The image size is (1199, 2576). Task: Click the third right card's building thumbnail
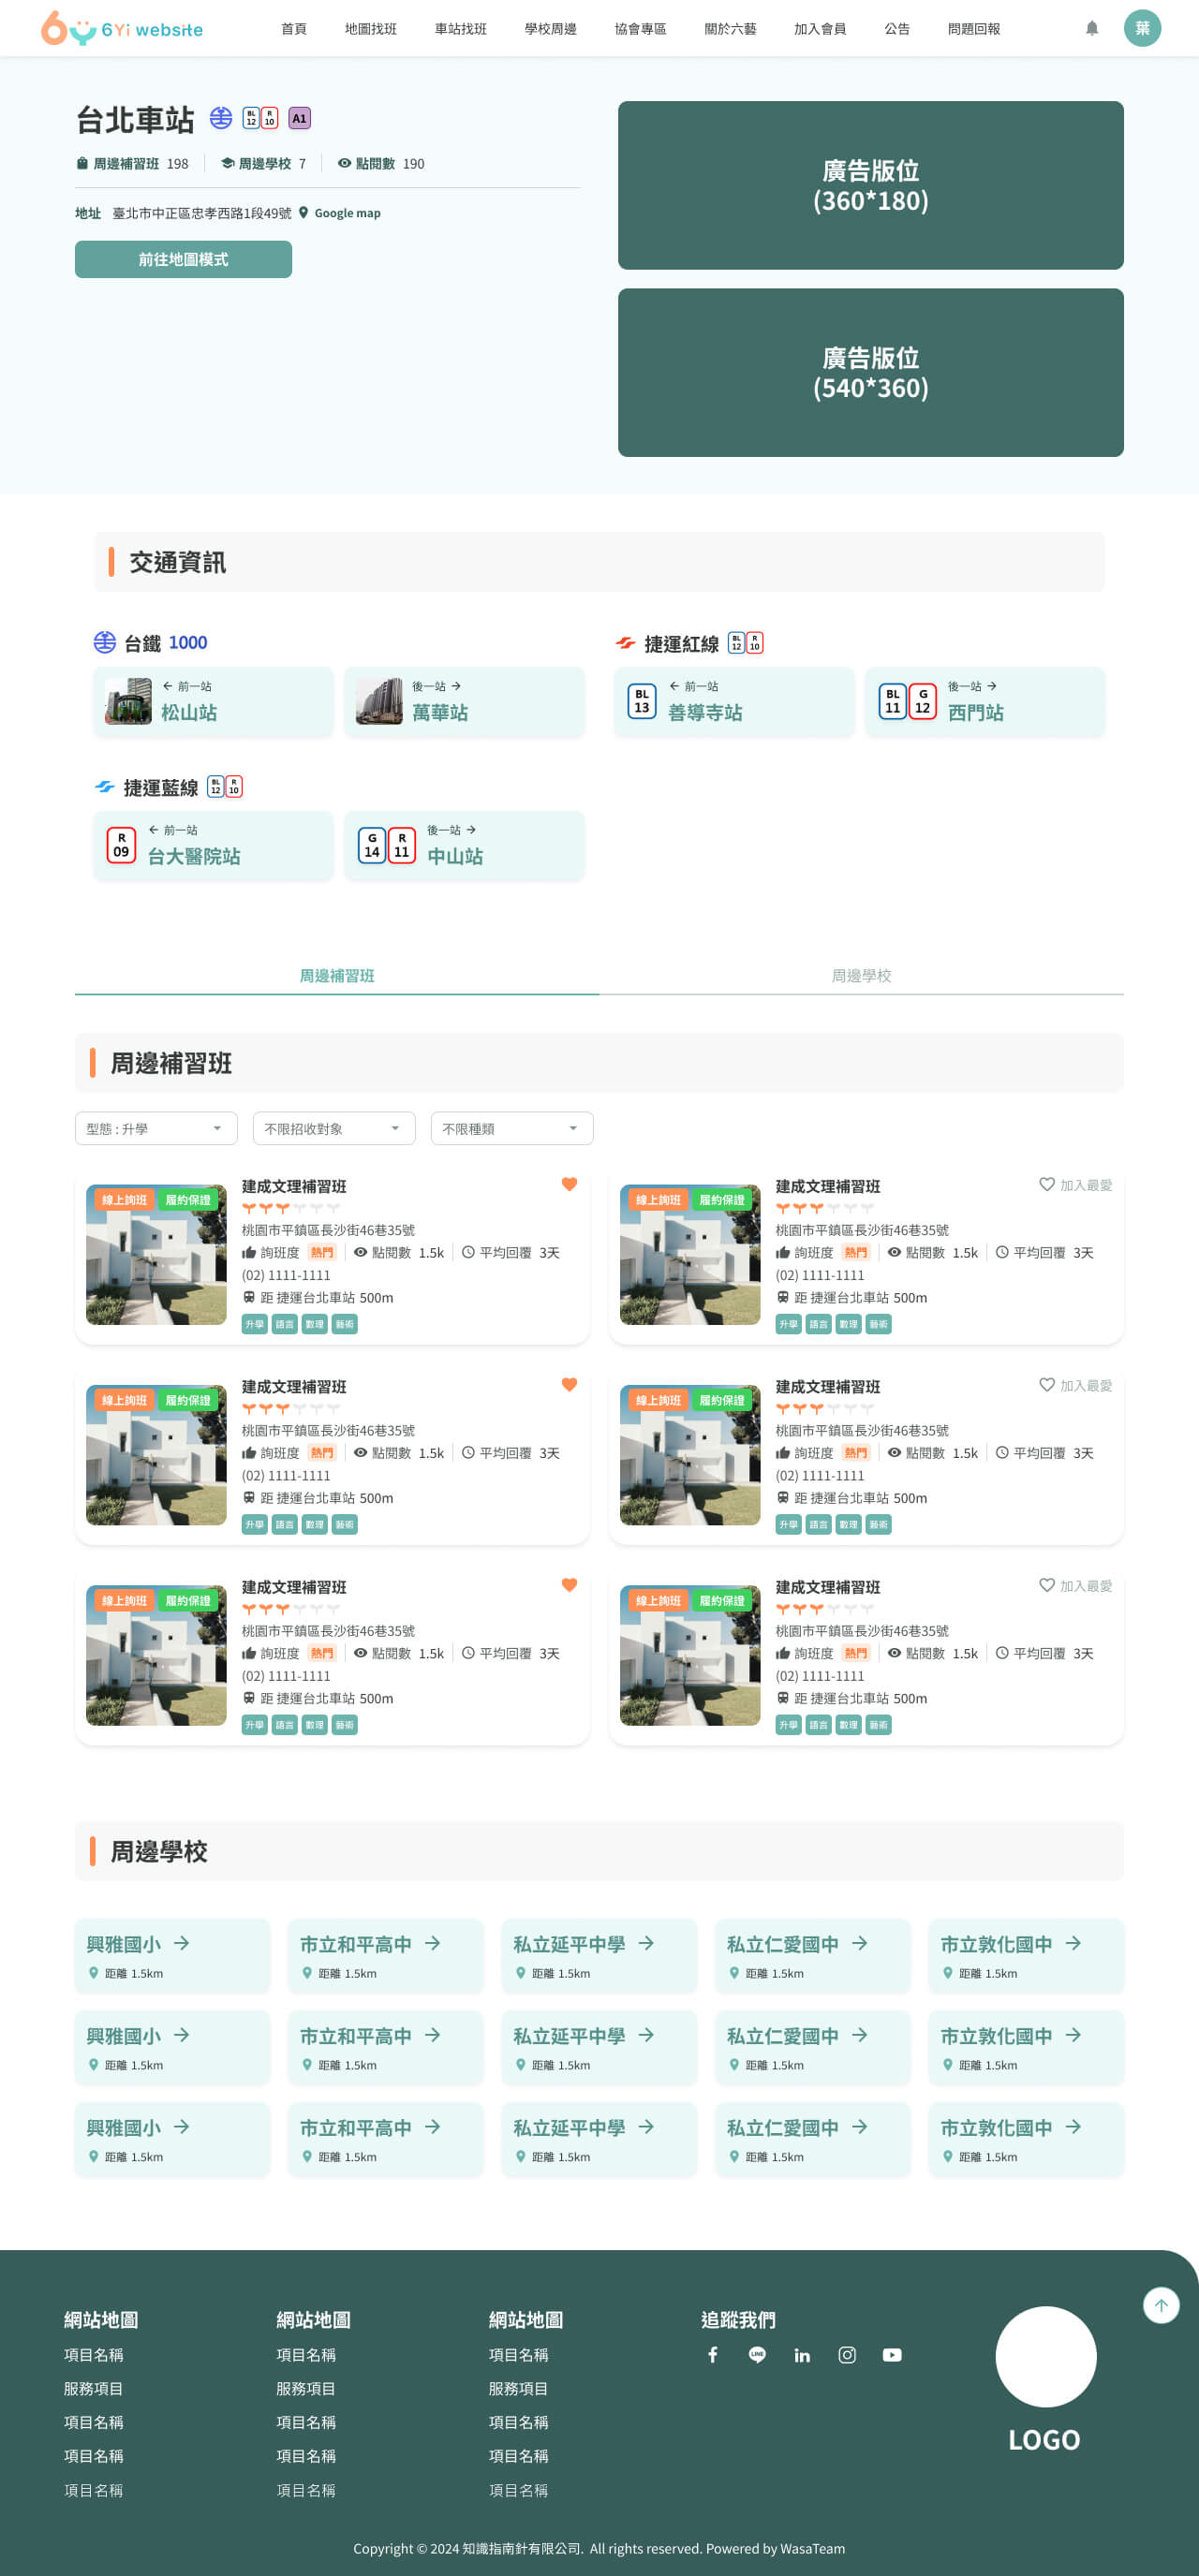[690, 1655]
